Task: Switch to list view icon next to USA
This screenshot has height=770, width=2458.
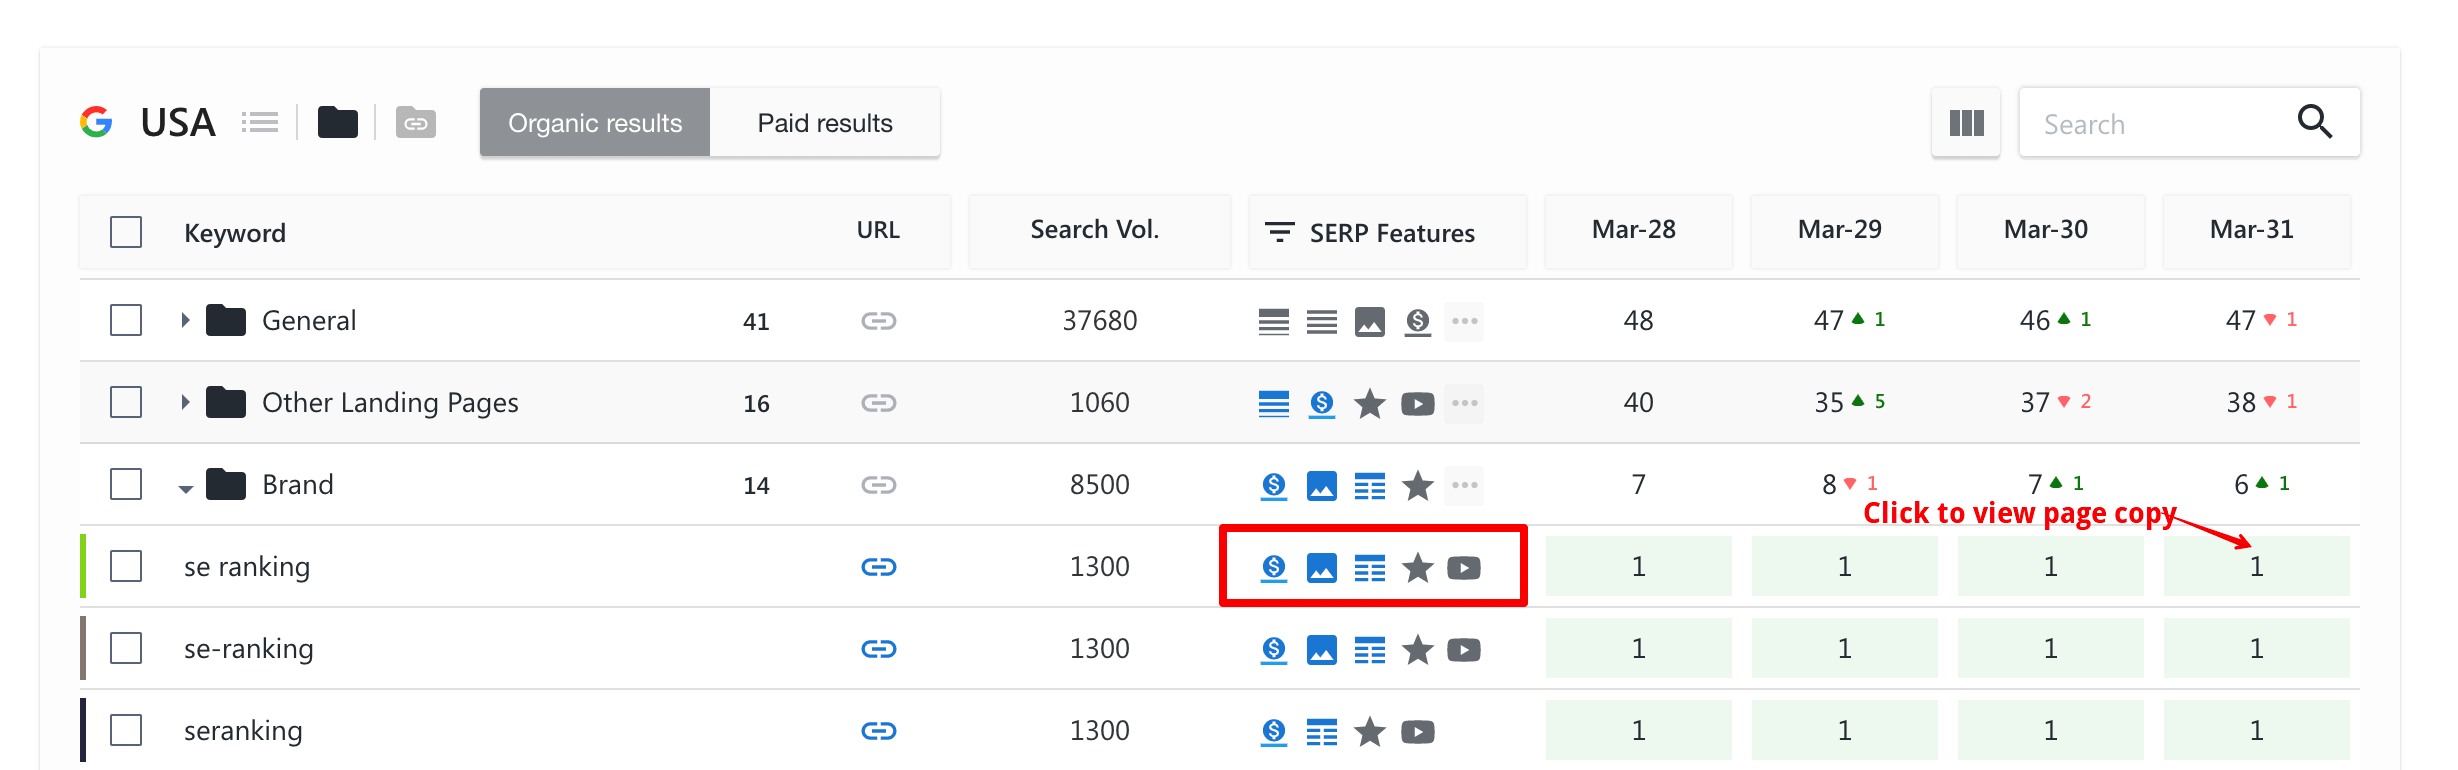Action: tap(260, 122)
